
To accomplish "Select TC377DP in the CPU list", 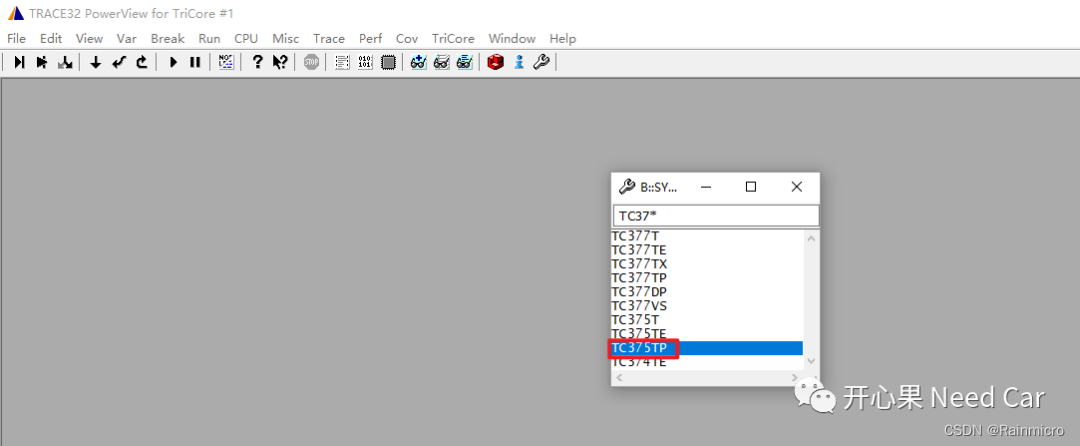I will (x=707, y=292).
